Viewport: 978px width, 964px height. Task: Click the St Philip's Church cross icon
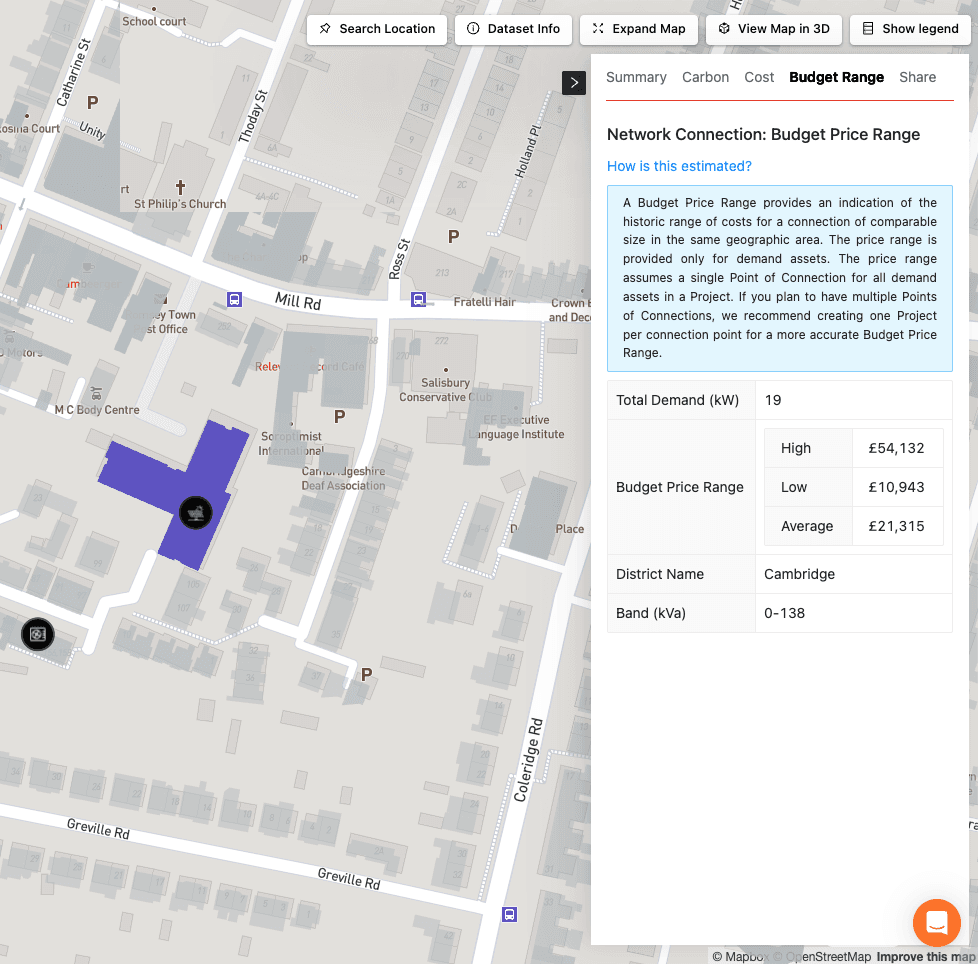181,187
